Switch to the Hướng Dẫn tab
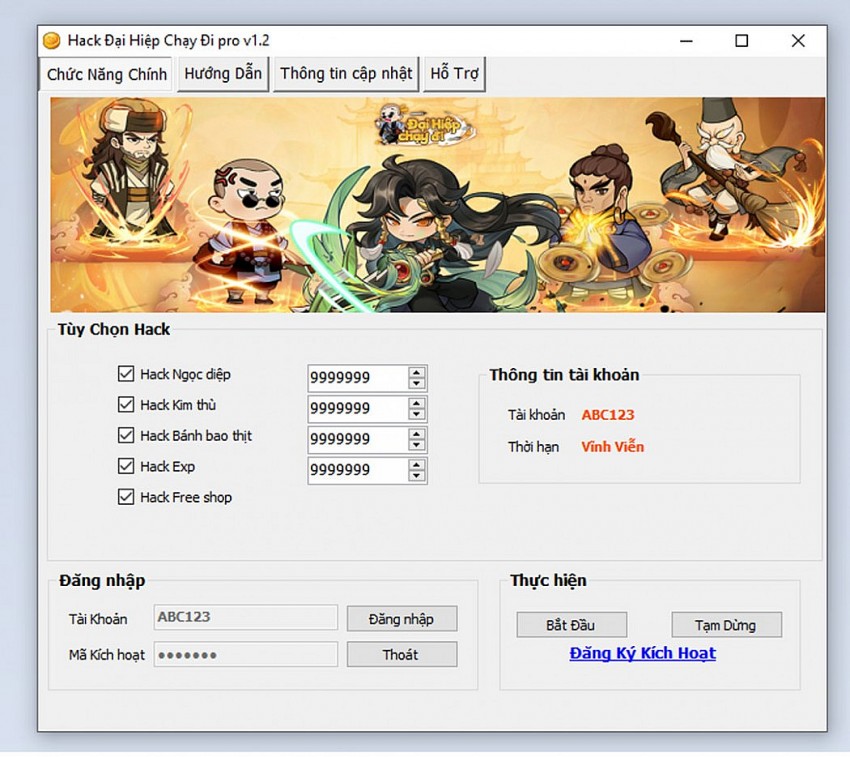The image size is (850, 757). click(x=222, y=73)
